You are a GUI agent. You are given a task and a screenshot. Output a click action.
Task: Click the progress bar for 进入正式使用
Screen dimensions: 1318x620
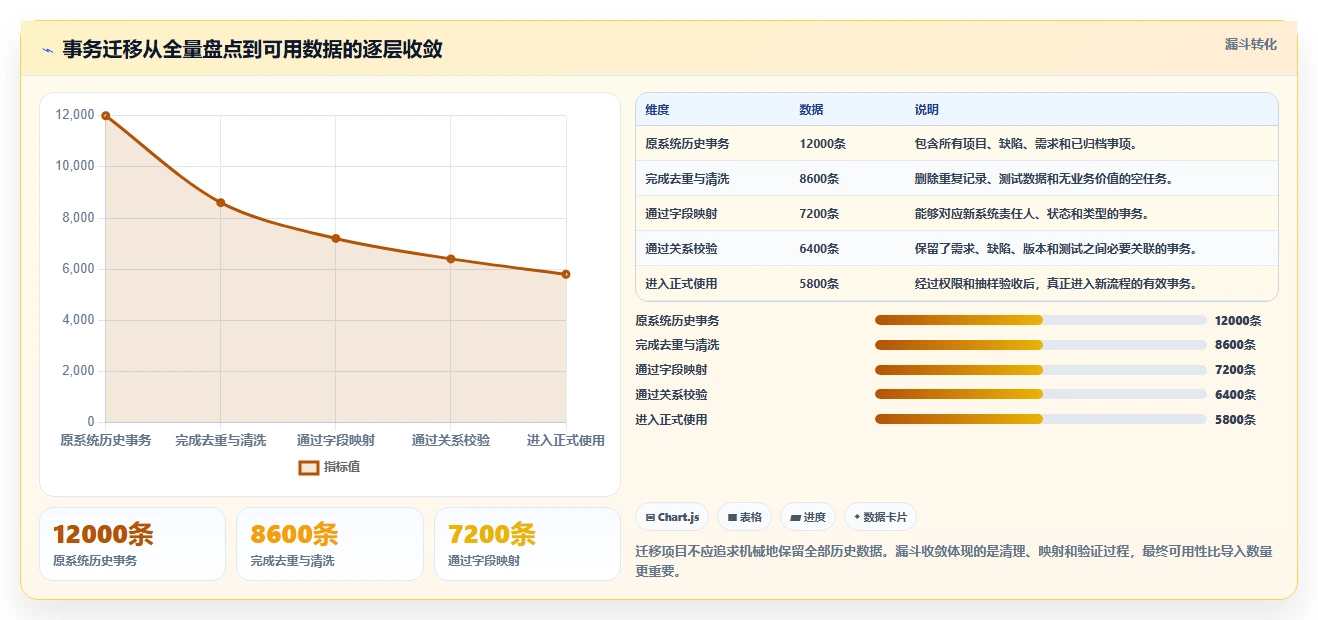1040,420
